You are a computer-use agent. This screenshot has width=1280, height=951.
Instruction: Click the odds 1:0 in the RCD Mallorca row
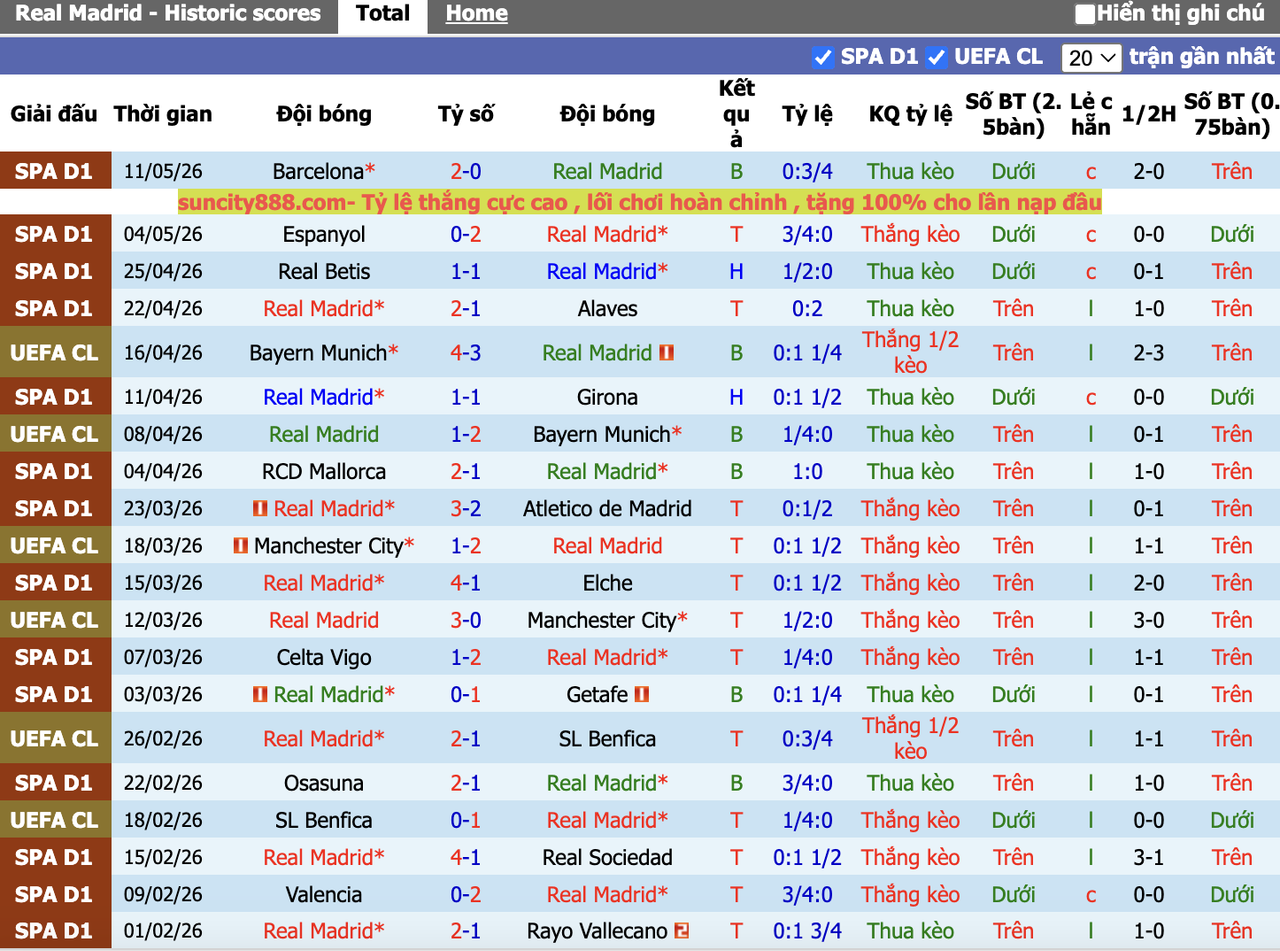(x=807, y=472)
